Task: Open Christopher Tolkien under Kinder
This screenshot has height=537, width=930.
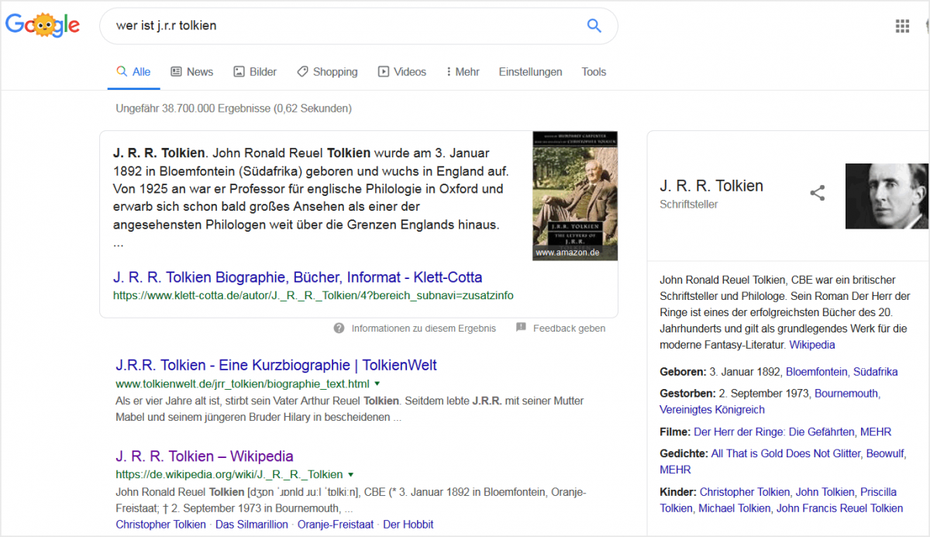Action: (744, 492)
